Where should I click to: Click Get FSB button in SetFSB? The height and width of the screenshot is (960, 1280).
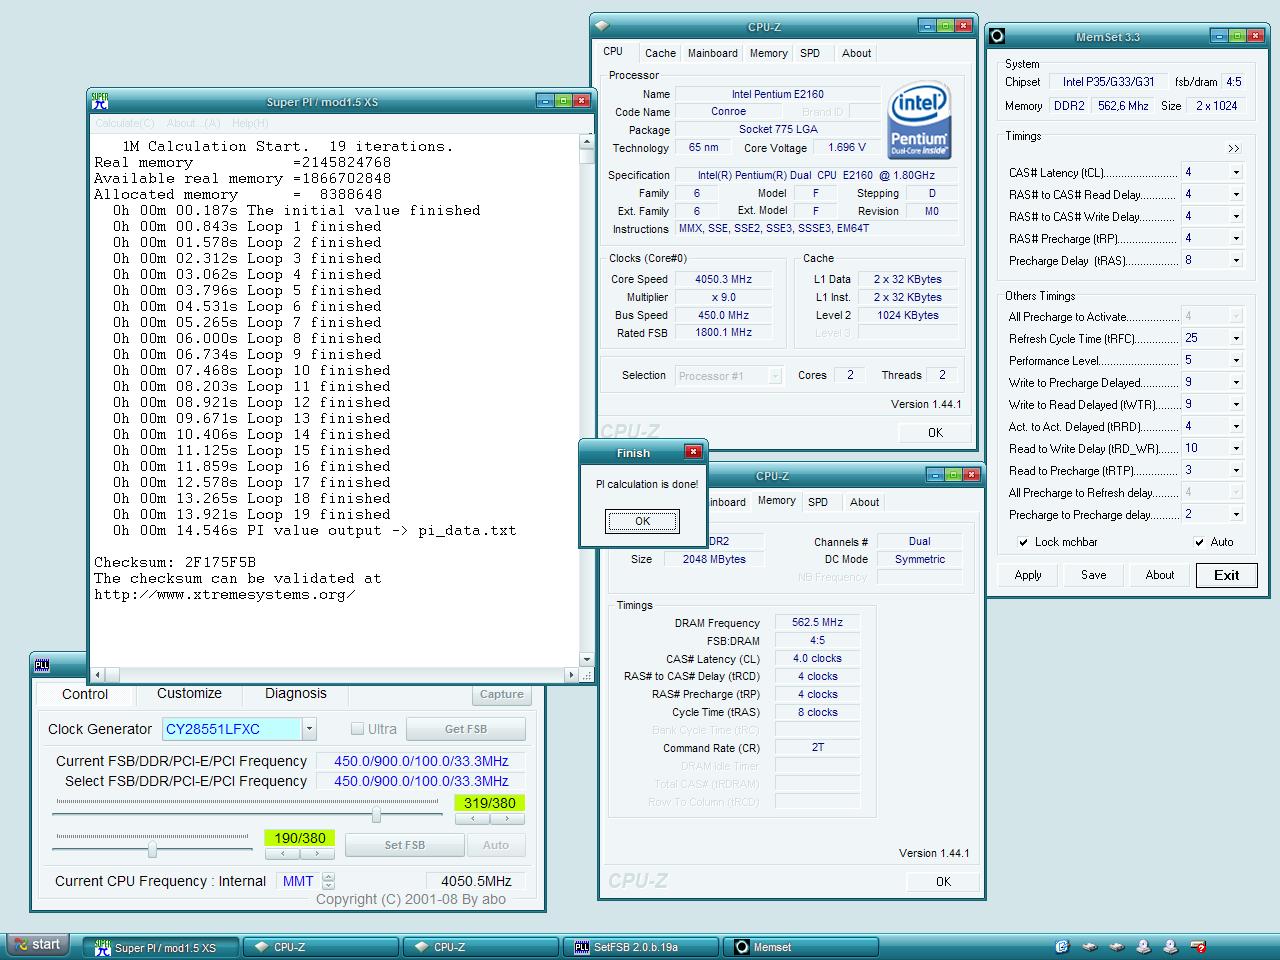(x=466, y=729)
